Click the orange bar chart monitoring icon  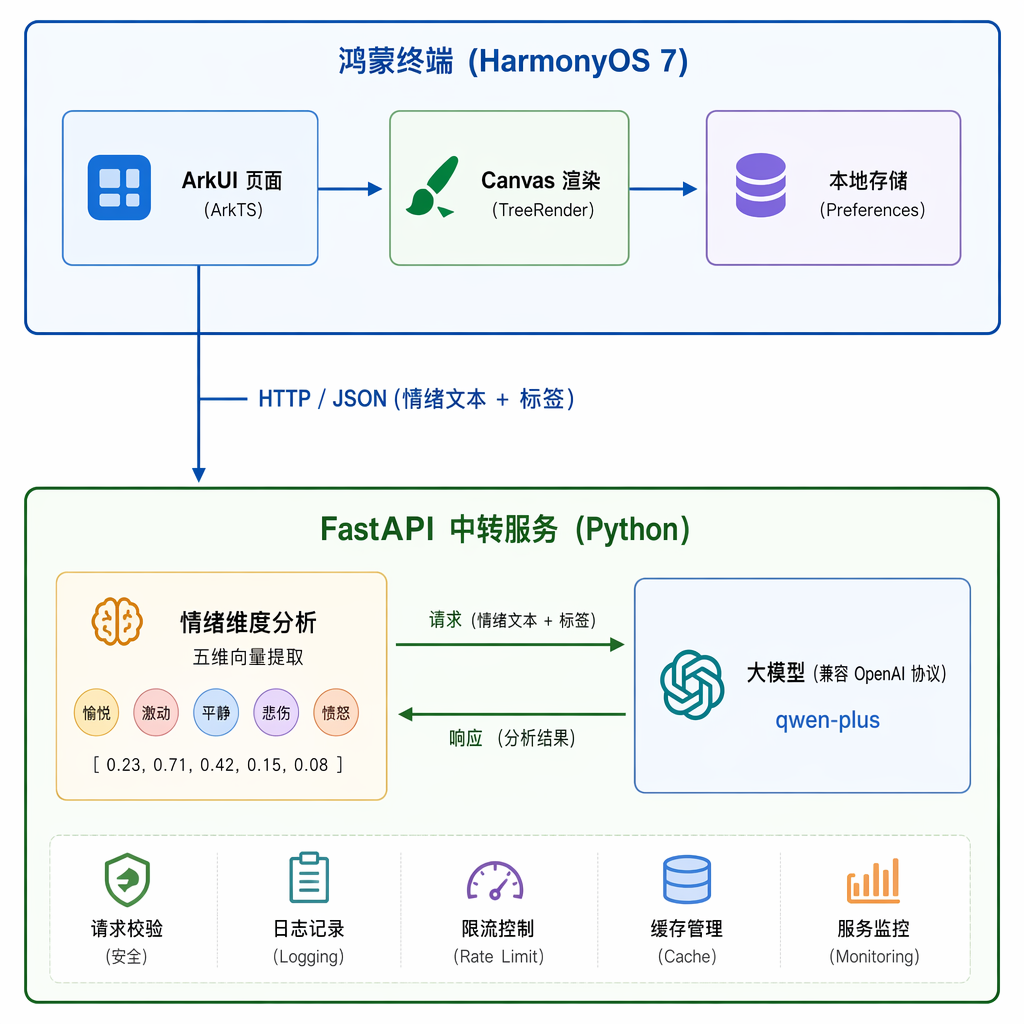tap(873, 880)
